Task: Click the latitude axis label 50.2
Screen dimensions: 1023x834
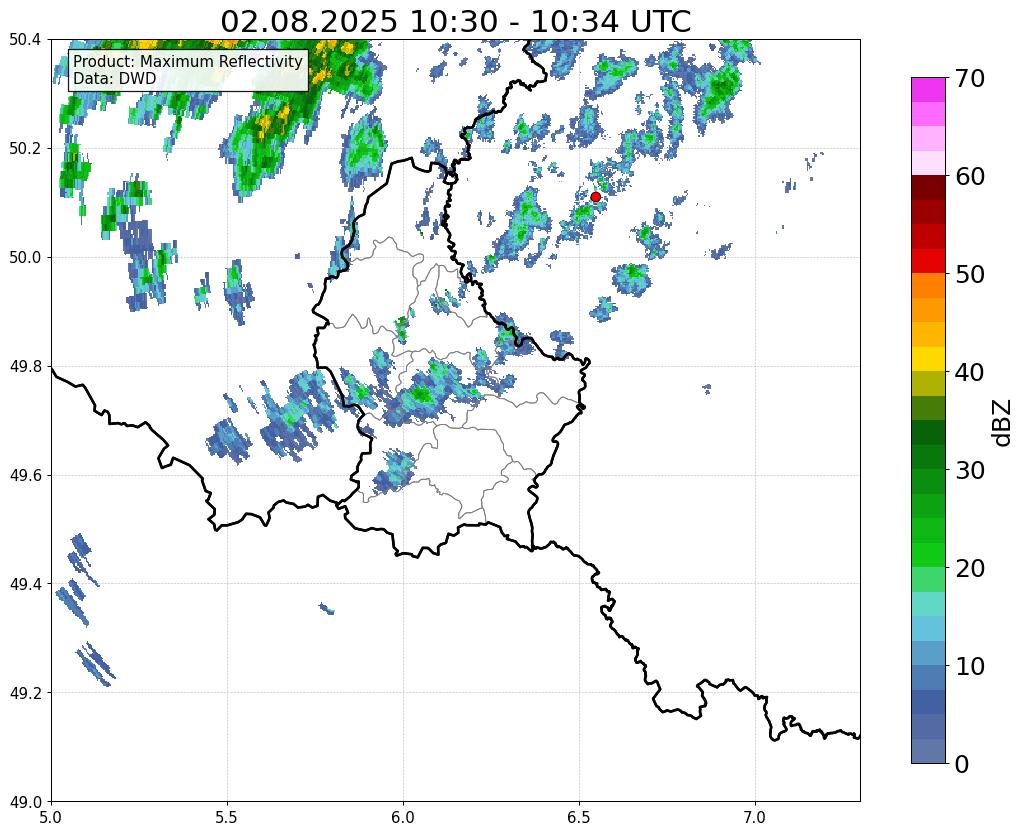Action: coord(25,148)
